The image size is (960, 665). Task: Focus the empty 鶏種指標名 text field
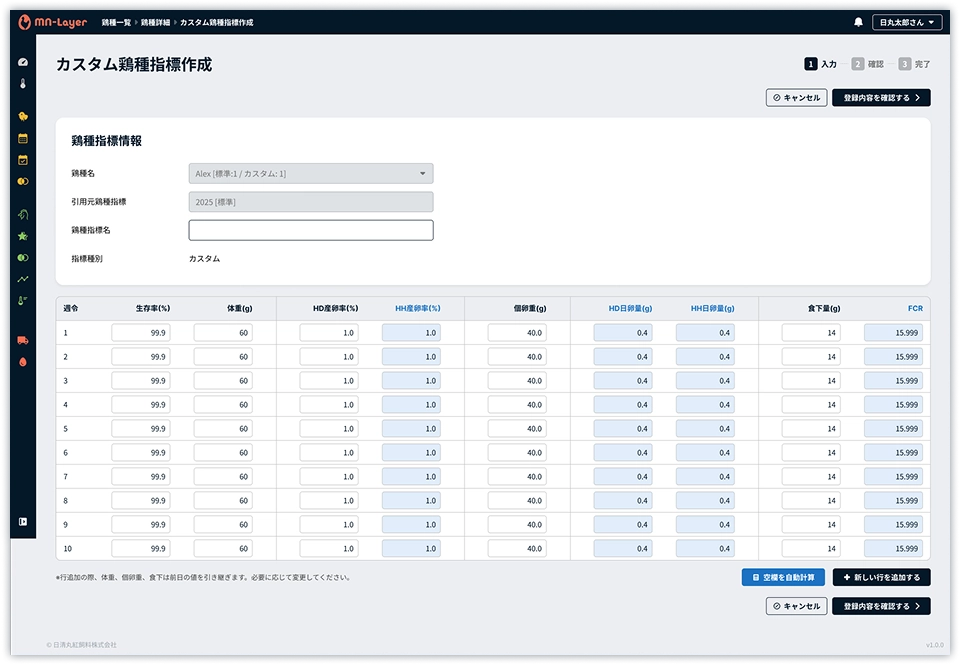(311, 230)
